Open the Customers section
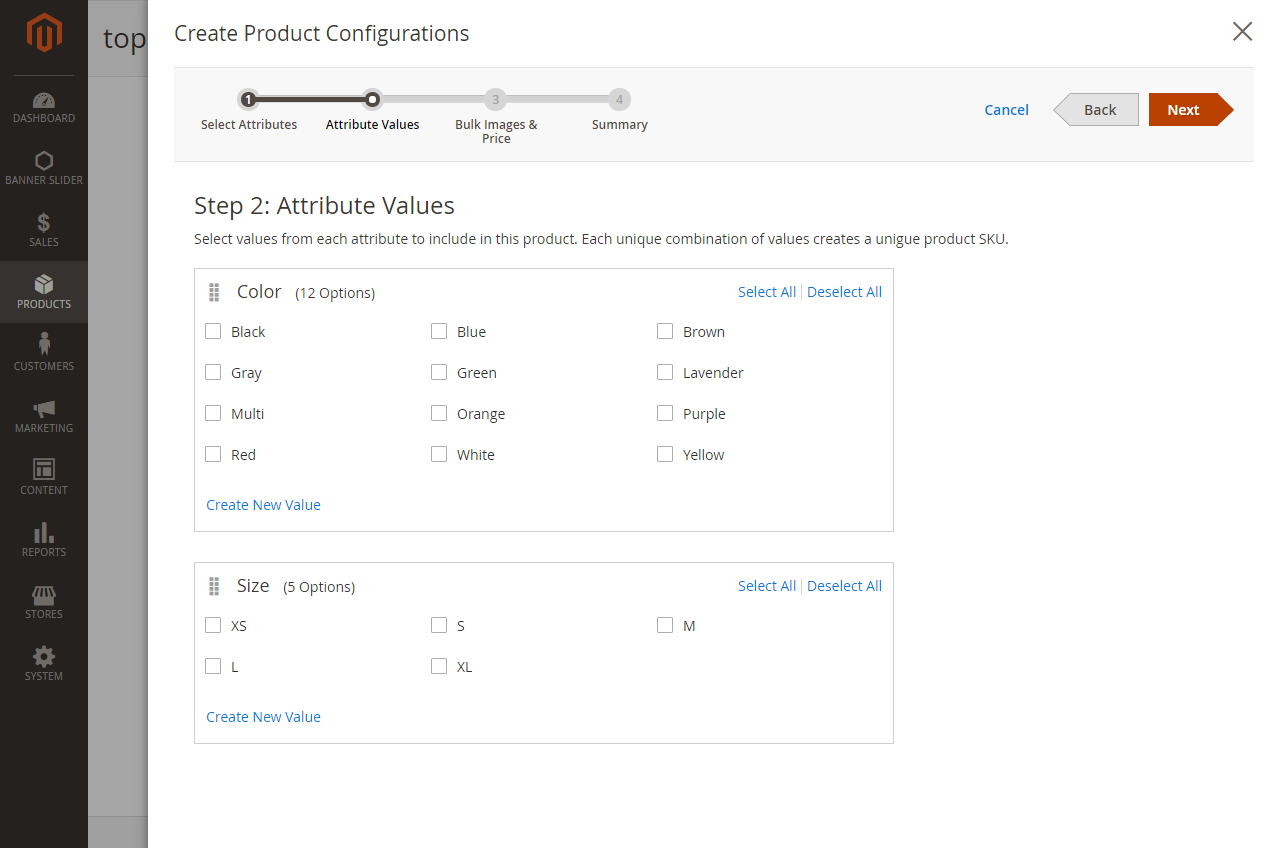Image resolution: width=1263 pixels, height=848 pixels. tap(44, 353)
